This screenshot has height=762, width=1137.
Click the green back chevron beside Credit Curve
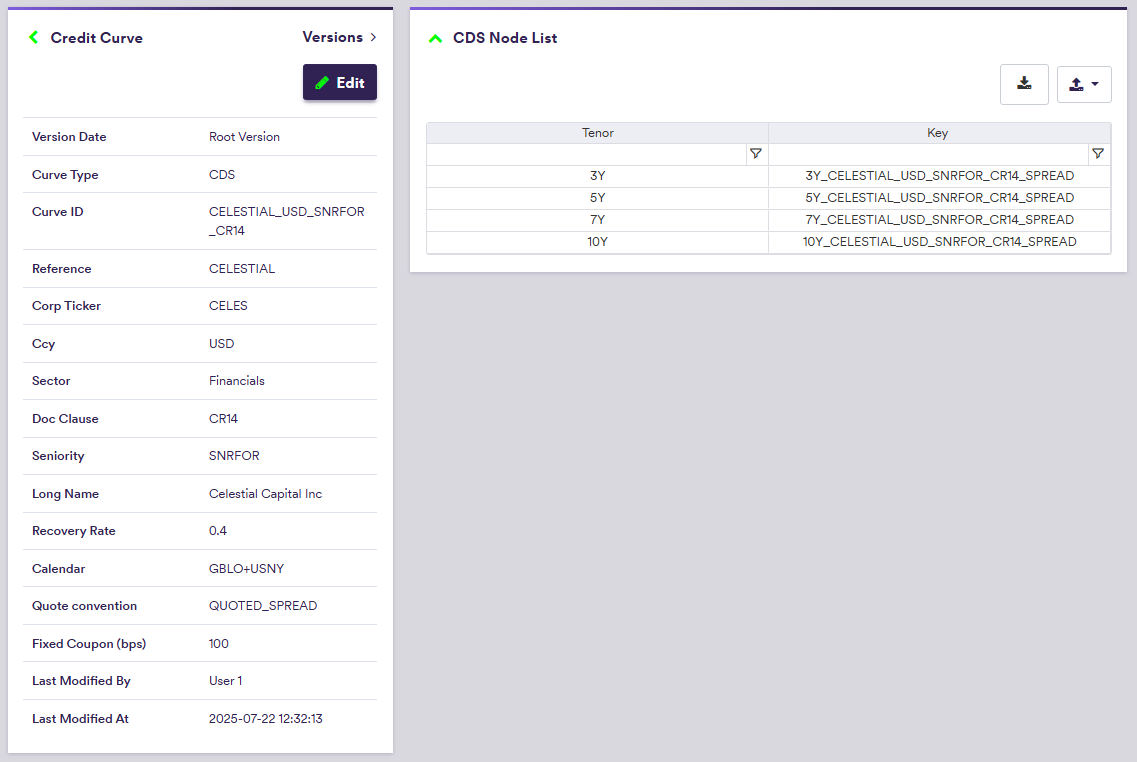pos(33,38)
